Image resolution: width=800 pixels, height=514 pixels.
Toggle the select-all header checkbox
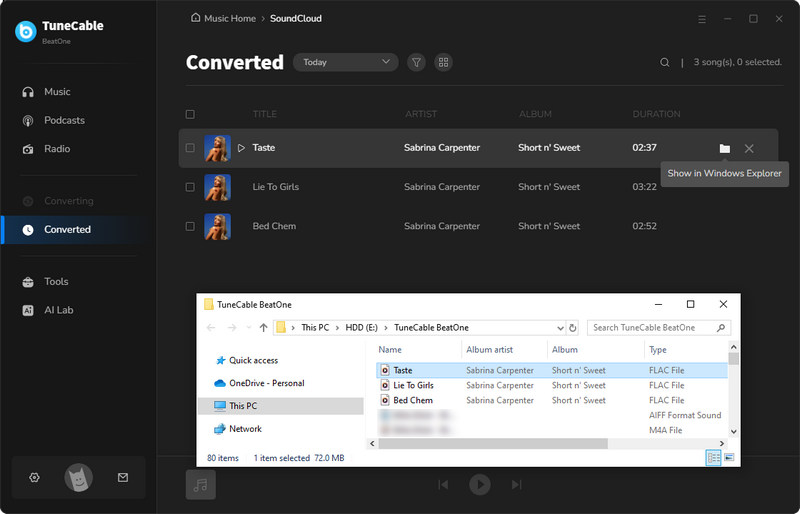[x=190, y=114]
